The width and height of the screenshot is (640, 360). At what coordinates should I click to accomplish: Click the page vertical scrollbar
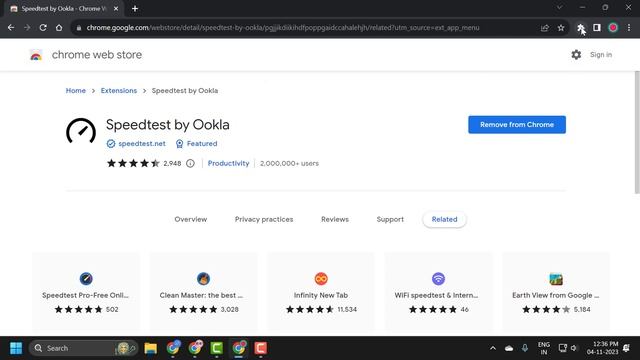[637, 132]
